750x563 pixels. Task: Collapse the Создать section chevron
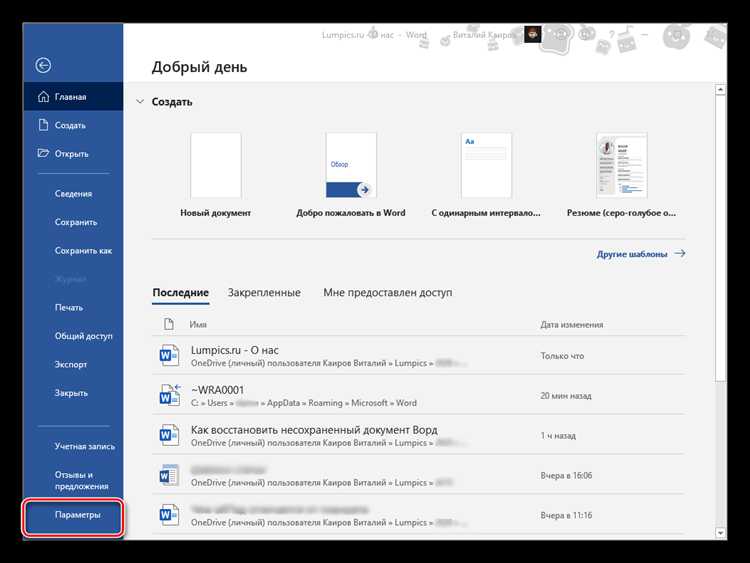[x=140, y=101]
